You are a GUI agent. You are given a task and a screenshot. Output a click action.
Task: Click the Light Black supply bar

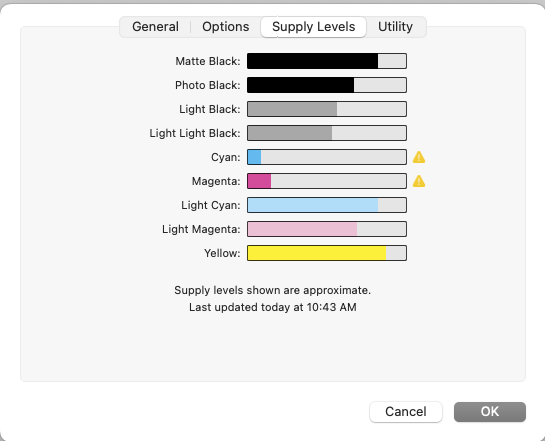(327, 109)
